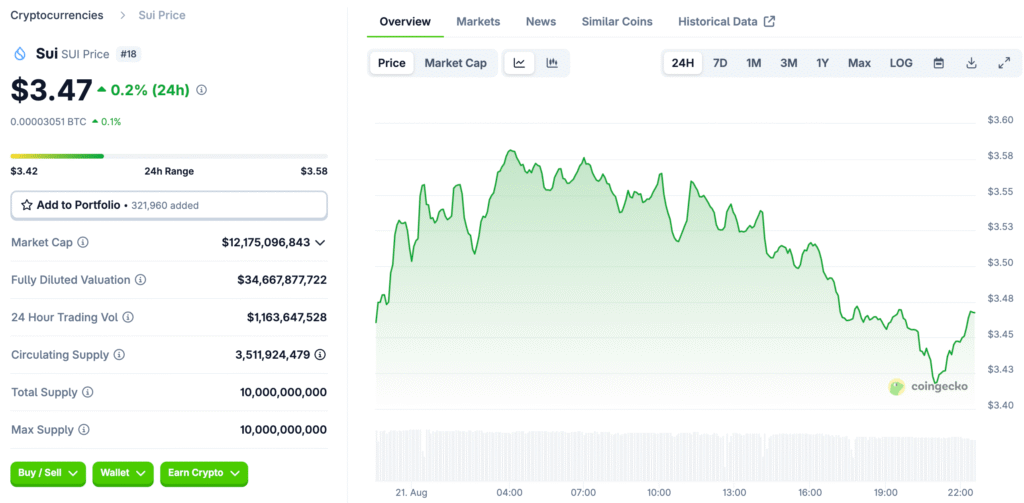Switch to candlestick chart view icon

pyautogui.click(x=552, y=63)
